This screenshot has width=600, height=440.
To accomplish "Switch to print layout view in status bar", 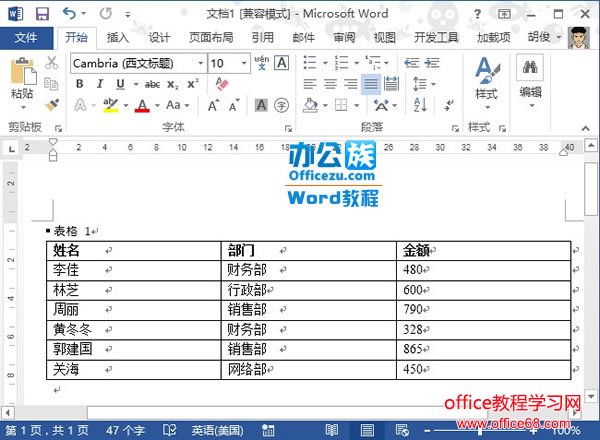I will 367,430.
